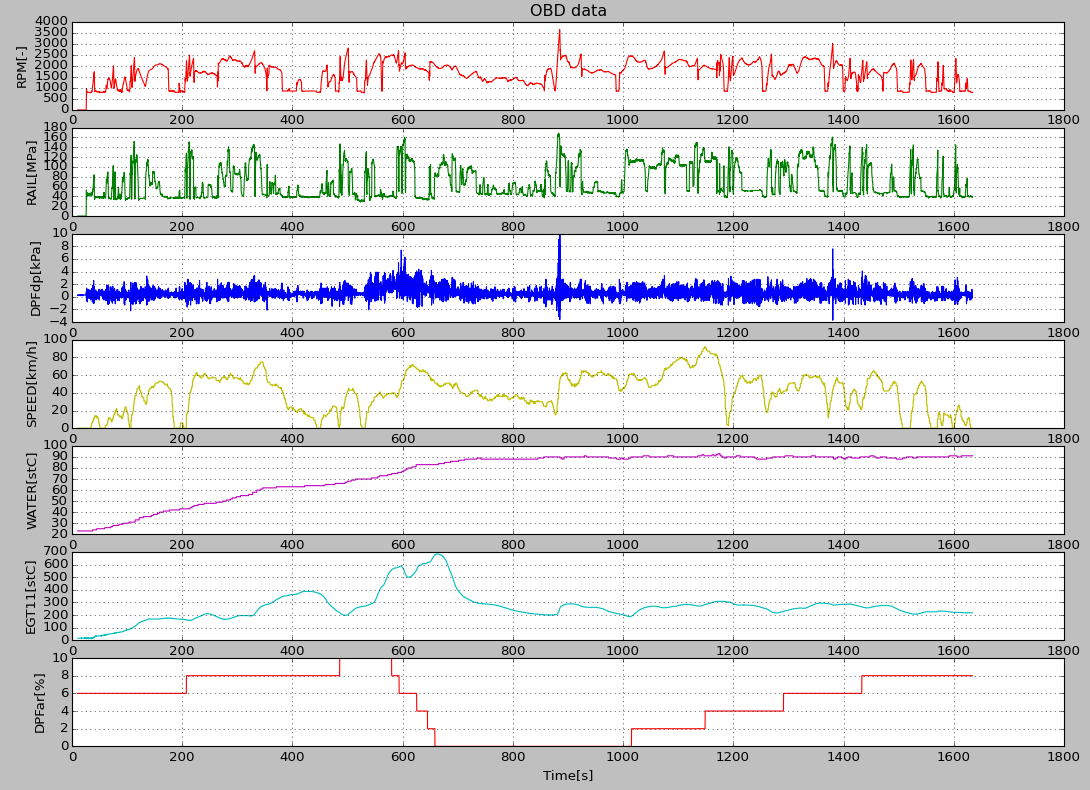Screen dimensions: 1090x790
Task: Select the "1600" x-axis tick below the SPEED plot
Action: point(953,438)
